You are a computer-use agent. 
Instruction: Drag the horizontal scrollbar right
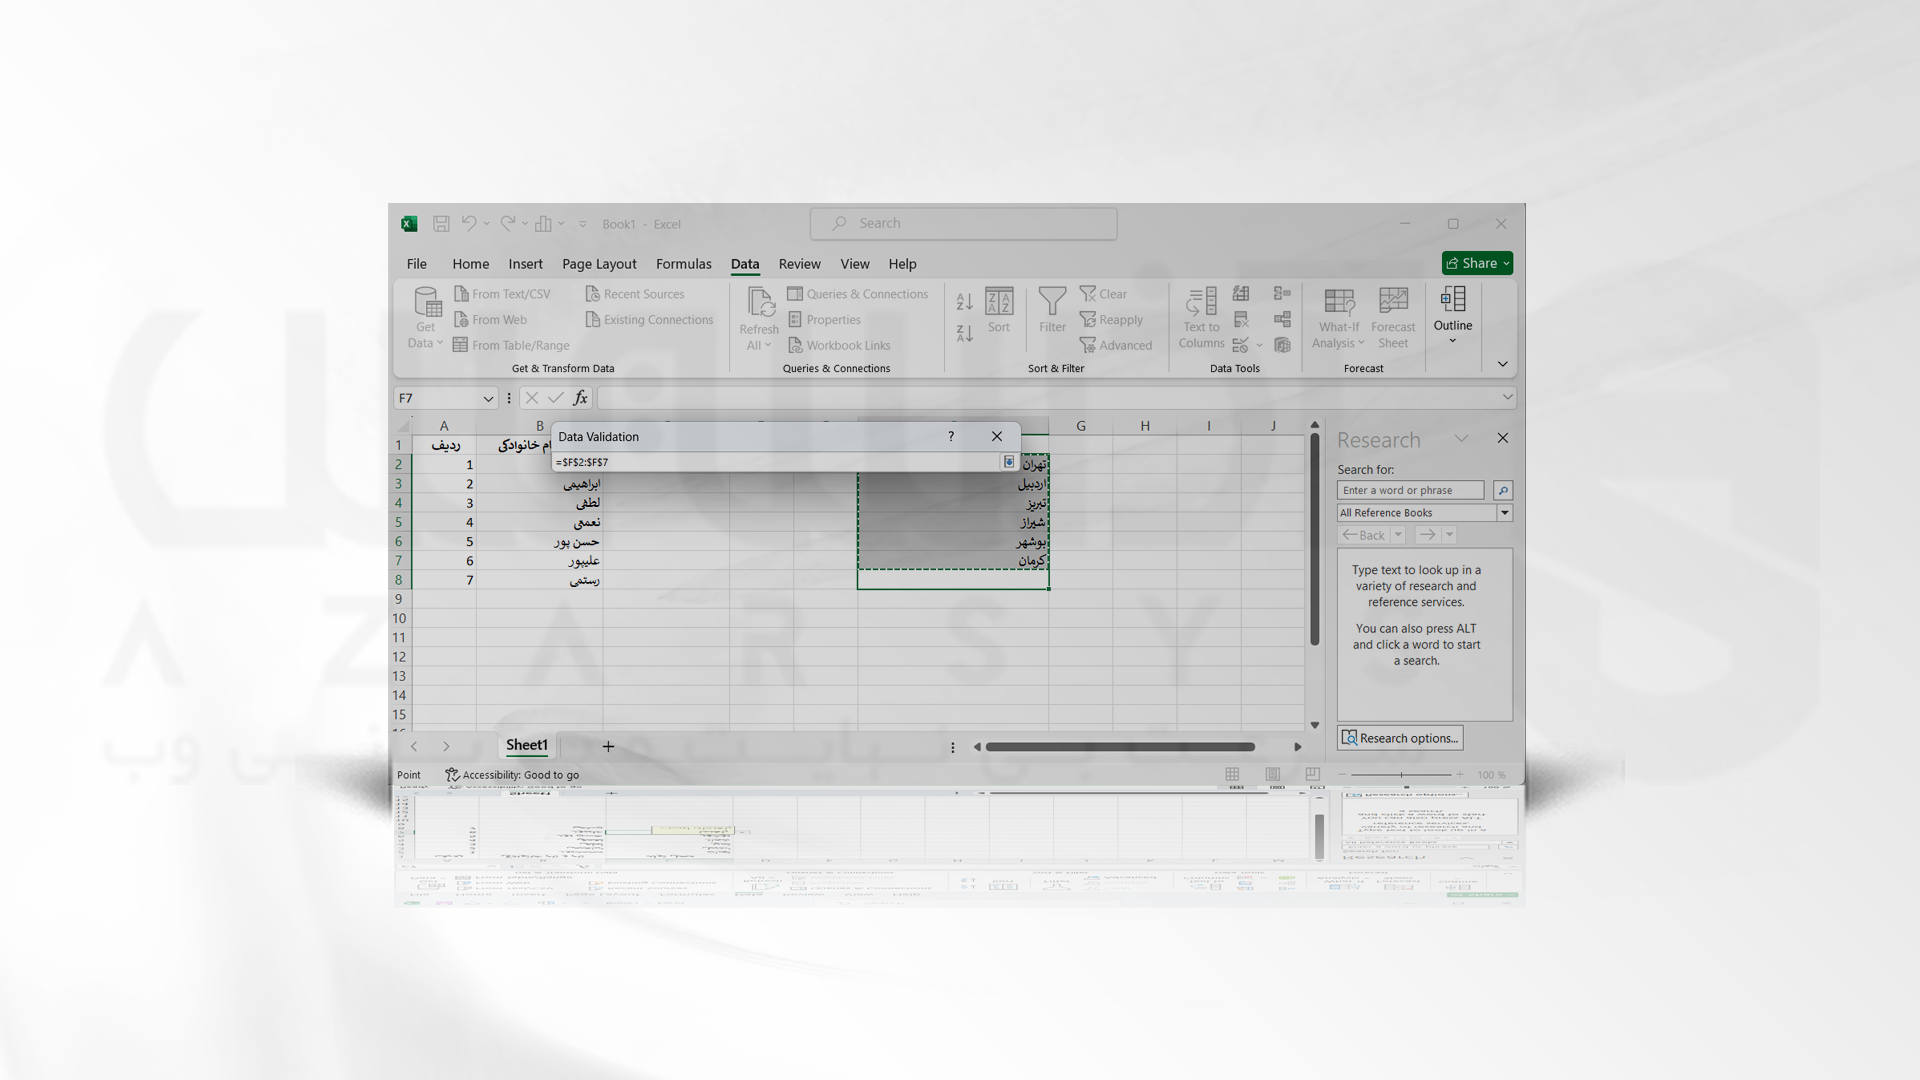click(1299, 746)
